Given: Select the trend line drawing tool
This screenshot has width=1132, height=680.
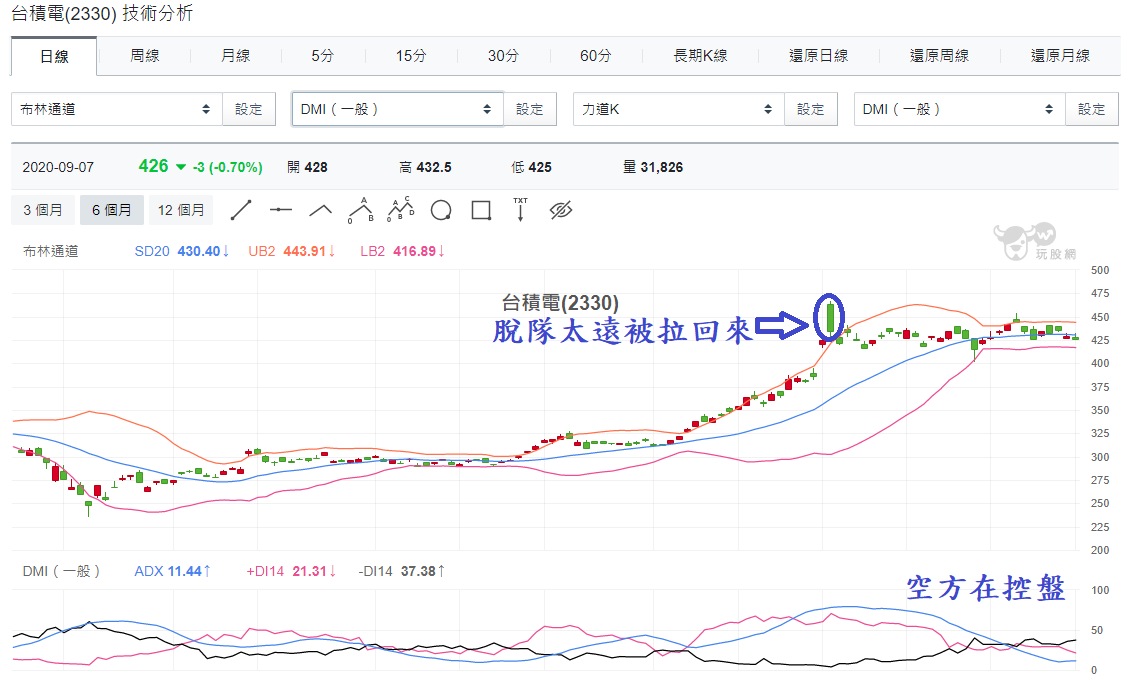Looking at the screenshot, I should [x=240, y=210].
